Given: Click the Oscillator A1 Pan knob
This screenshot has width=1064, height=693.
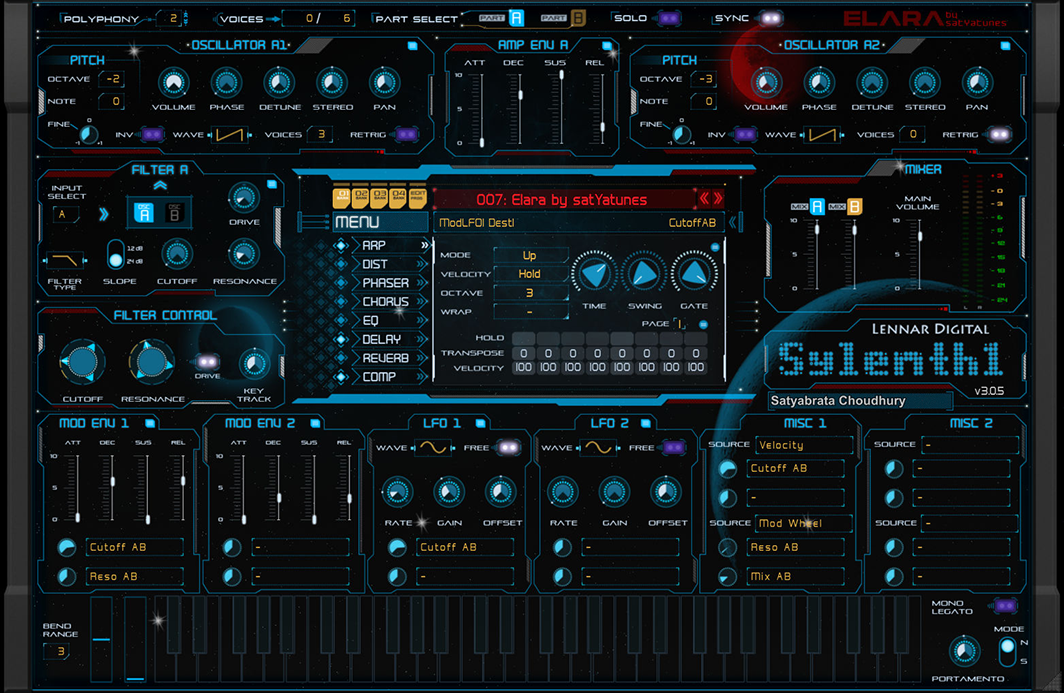Looking at the screenshot, I should 384,83.
